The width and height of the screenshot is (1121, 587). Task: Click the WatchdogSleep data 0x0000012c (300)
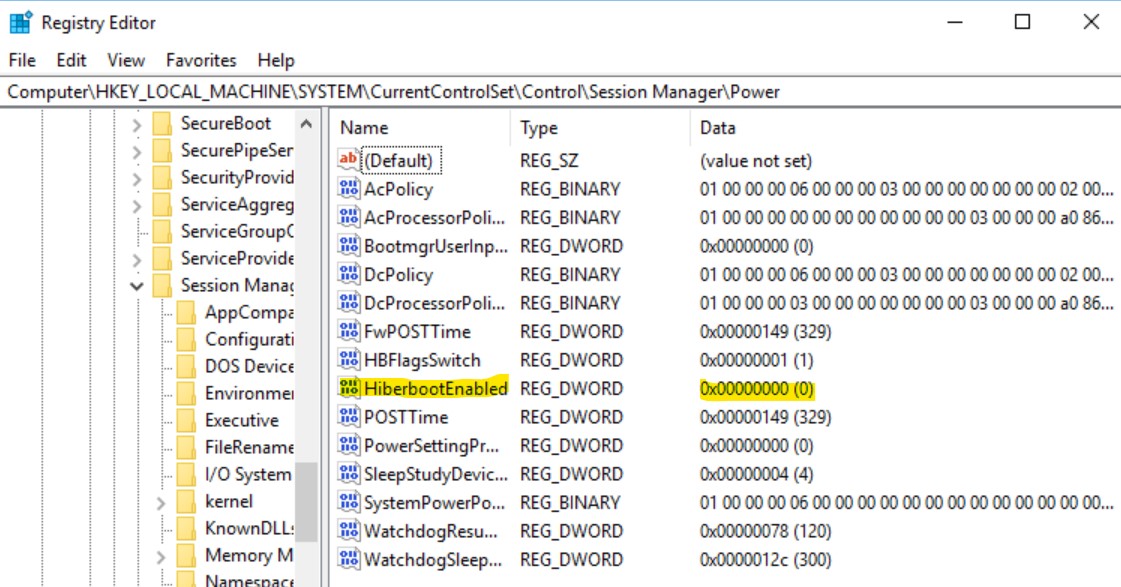[765, 560]
